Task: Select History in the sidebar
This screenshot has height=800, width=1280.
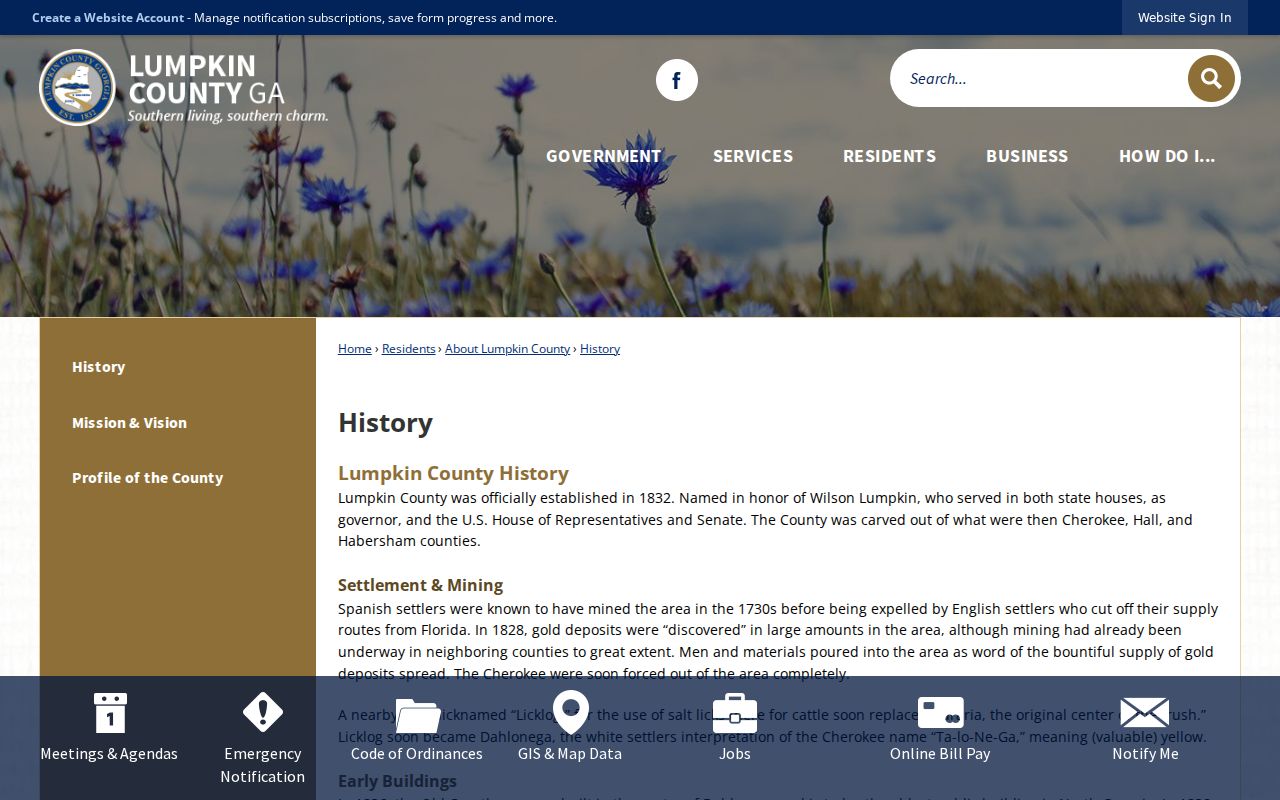Action: tap(99, 367)
